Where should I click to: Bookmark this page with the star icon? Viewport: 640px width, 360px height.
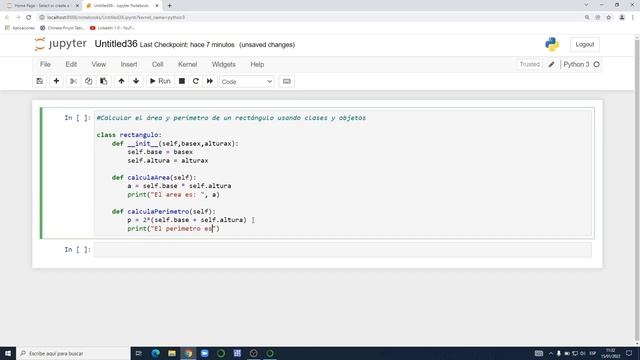click(x=609, y=18)
